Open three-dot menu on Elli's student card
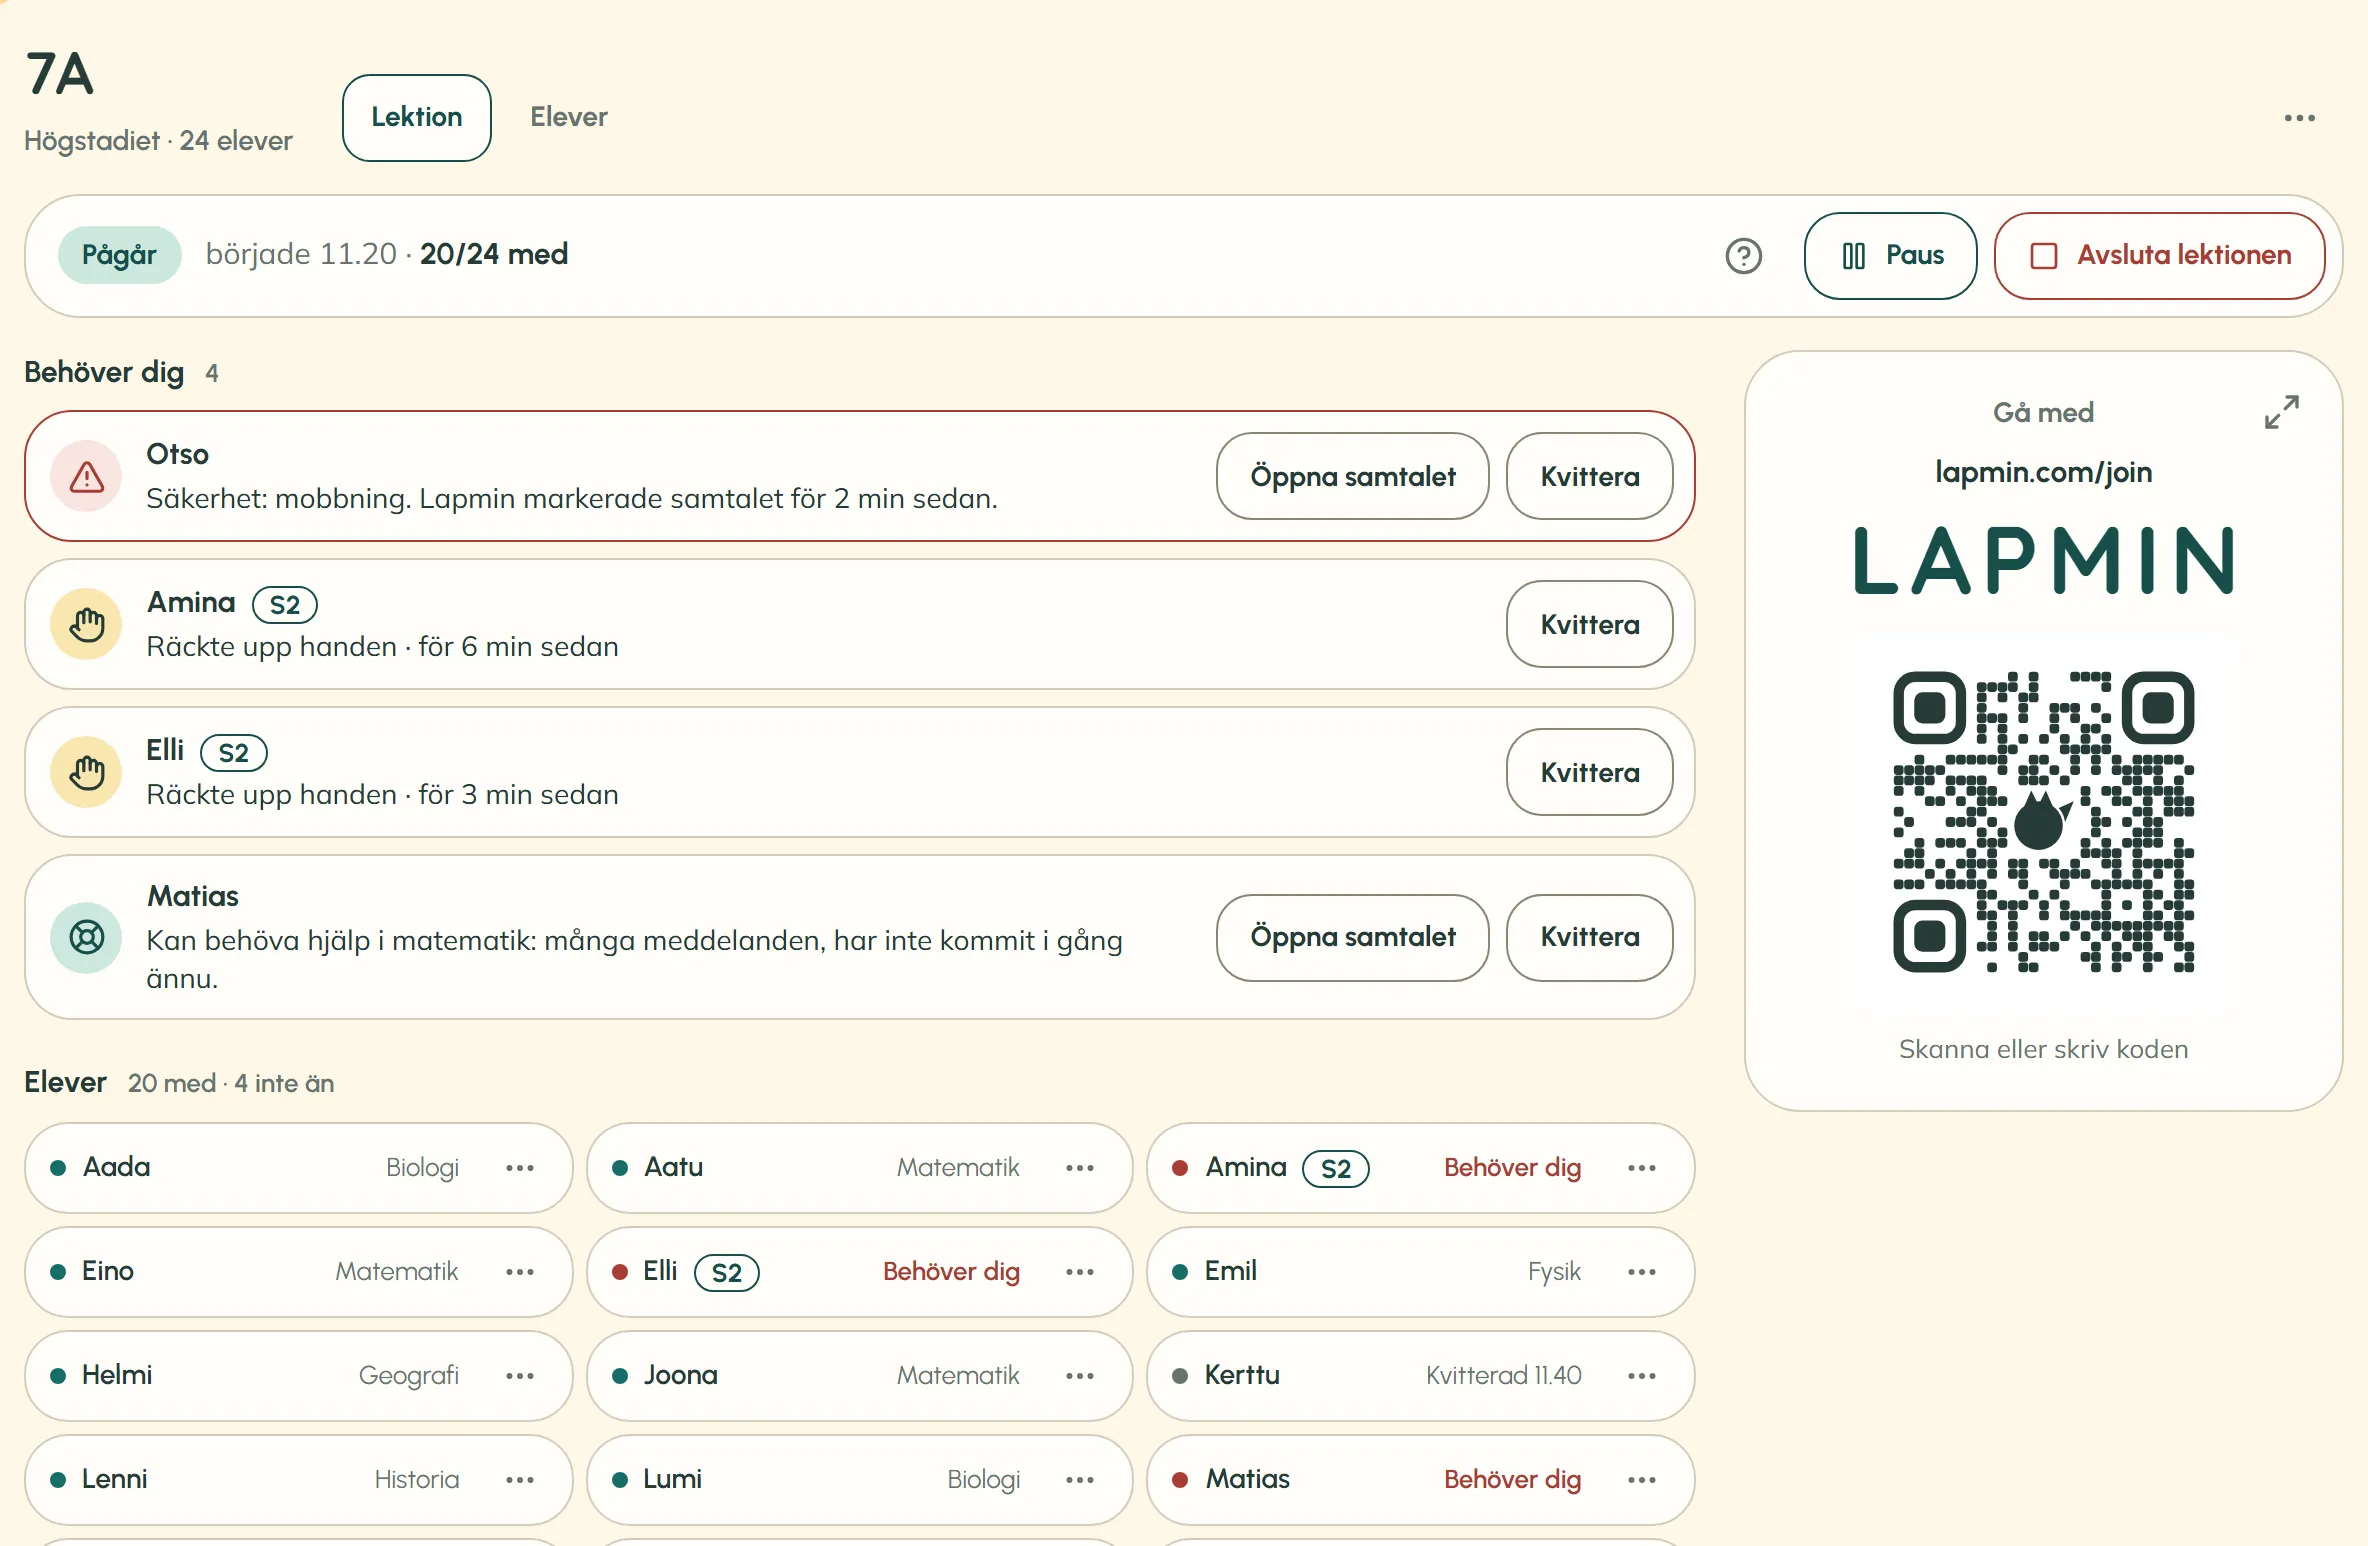Screen dimensions: 2368x1546 tap(1080, 1272)
